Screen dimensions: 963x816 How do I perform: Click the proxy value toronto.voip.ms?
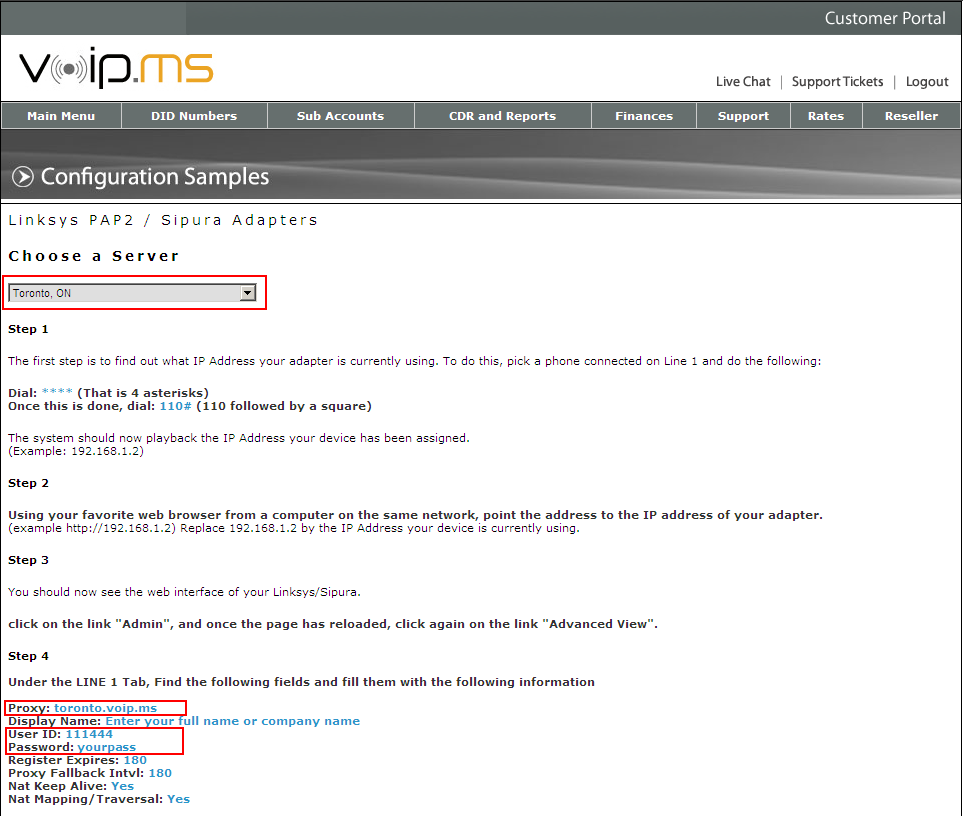[106, 708]
